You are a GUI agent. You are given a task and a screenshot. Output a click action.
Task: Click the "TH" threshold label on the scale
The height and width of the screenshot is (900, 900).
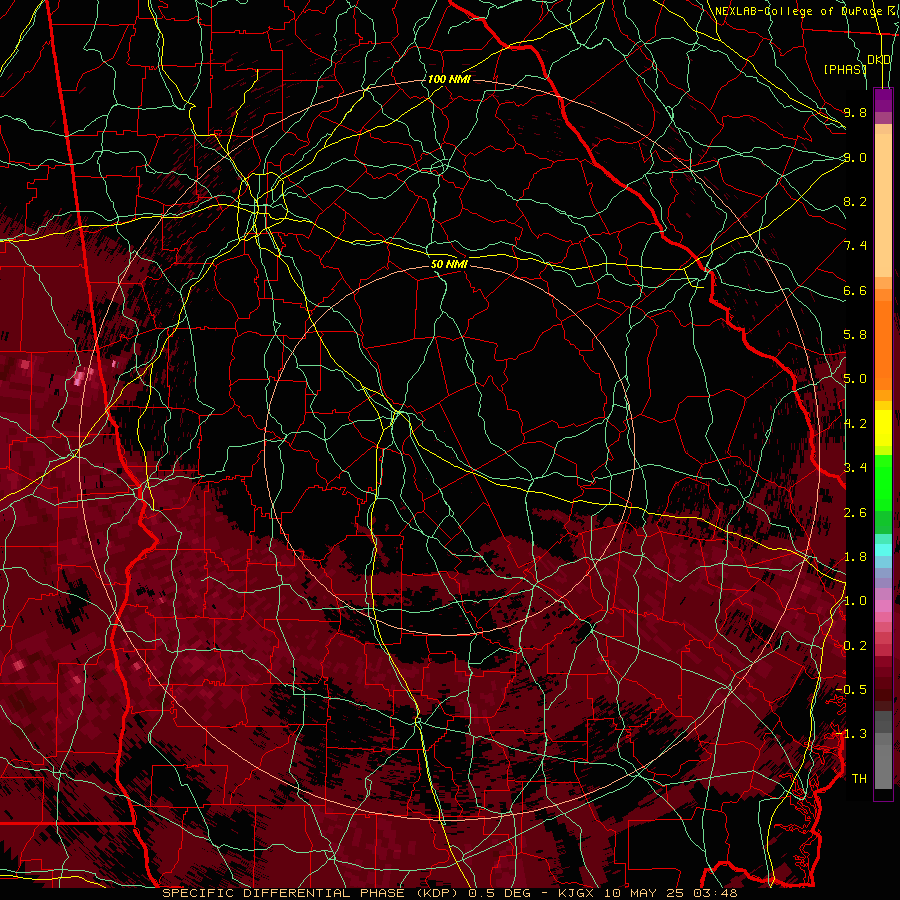coord(859,779)
